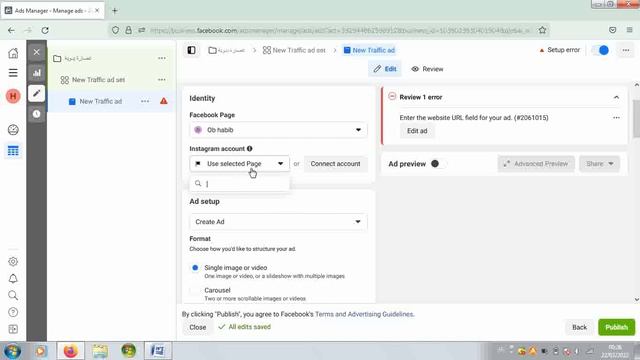Open the Facebook Page dropdown
640x360 pixels.
[x=278, y=130]
